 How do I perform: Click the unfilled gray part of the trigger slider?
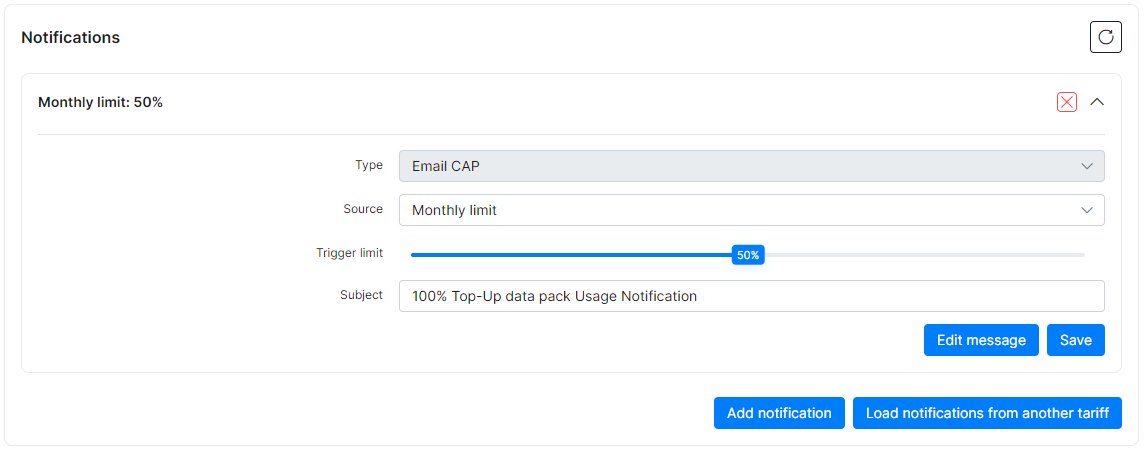coord(924,255)
